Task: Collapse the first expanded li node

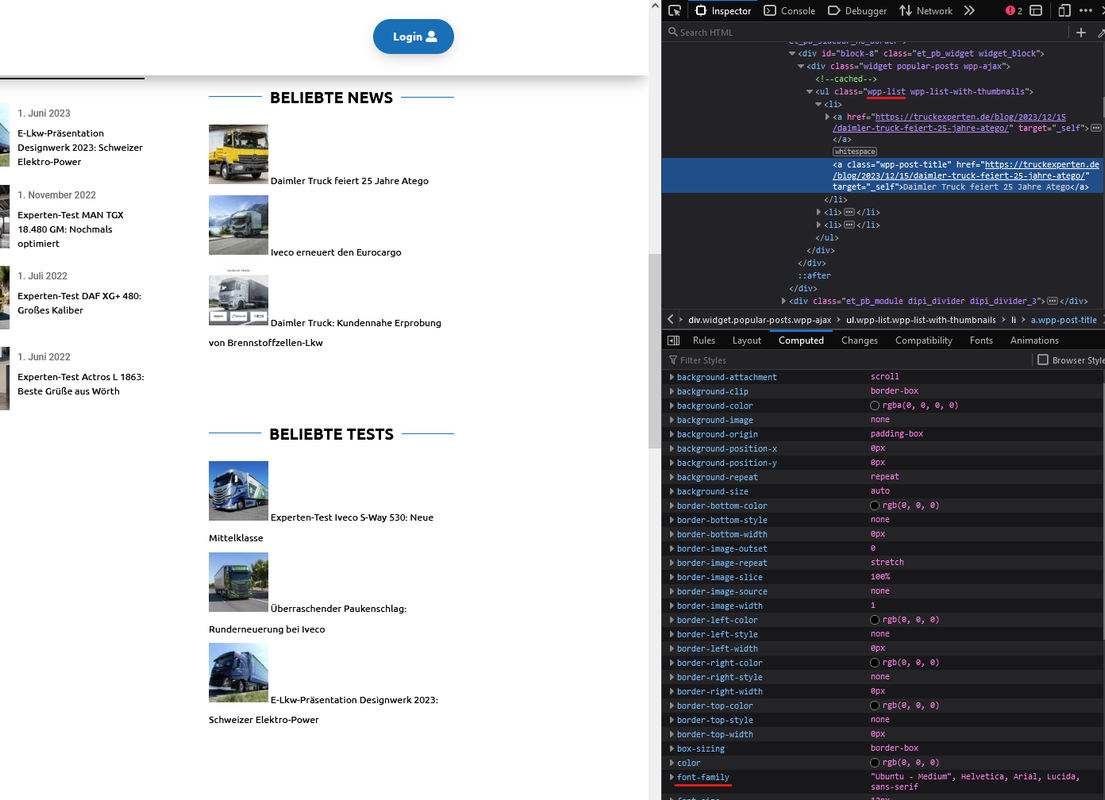Action: point(818,104)
